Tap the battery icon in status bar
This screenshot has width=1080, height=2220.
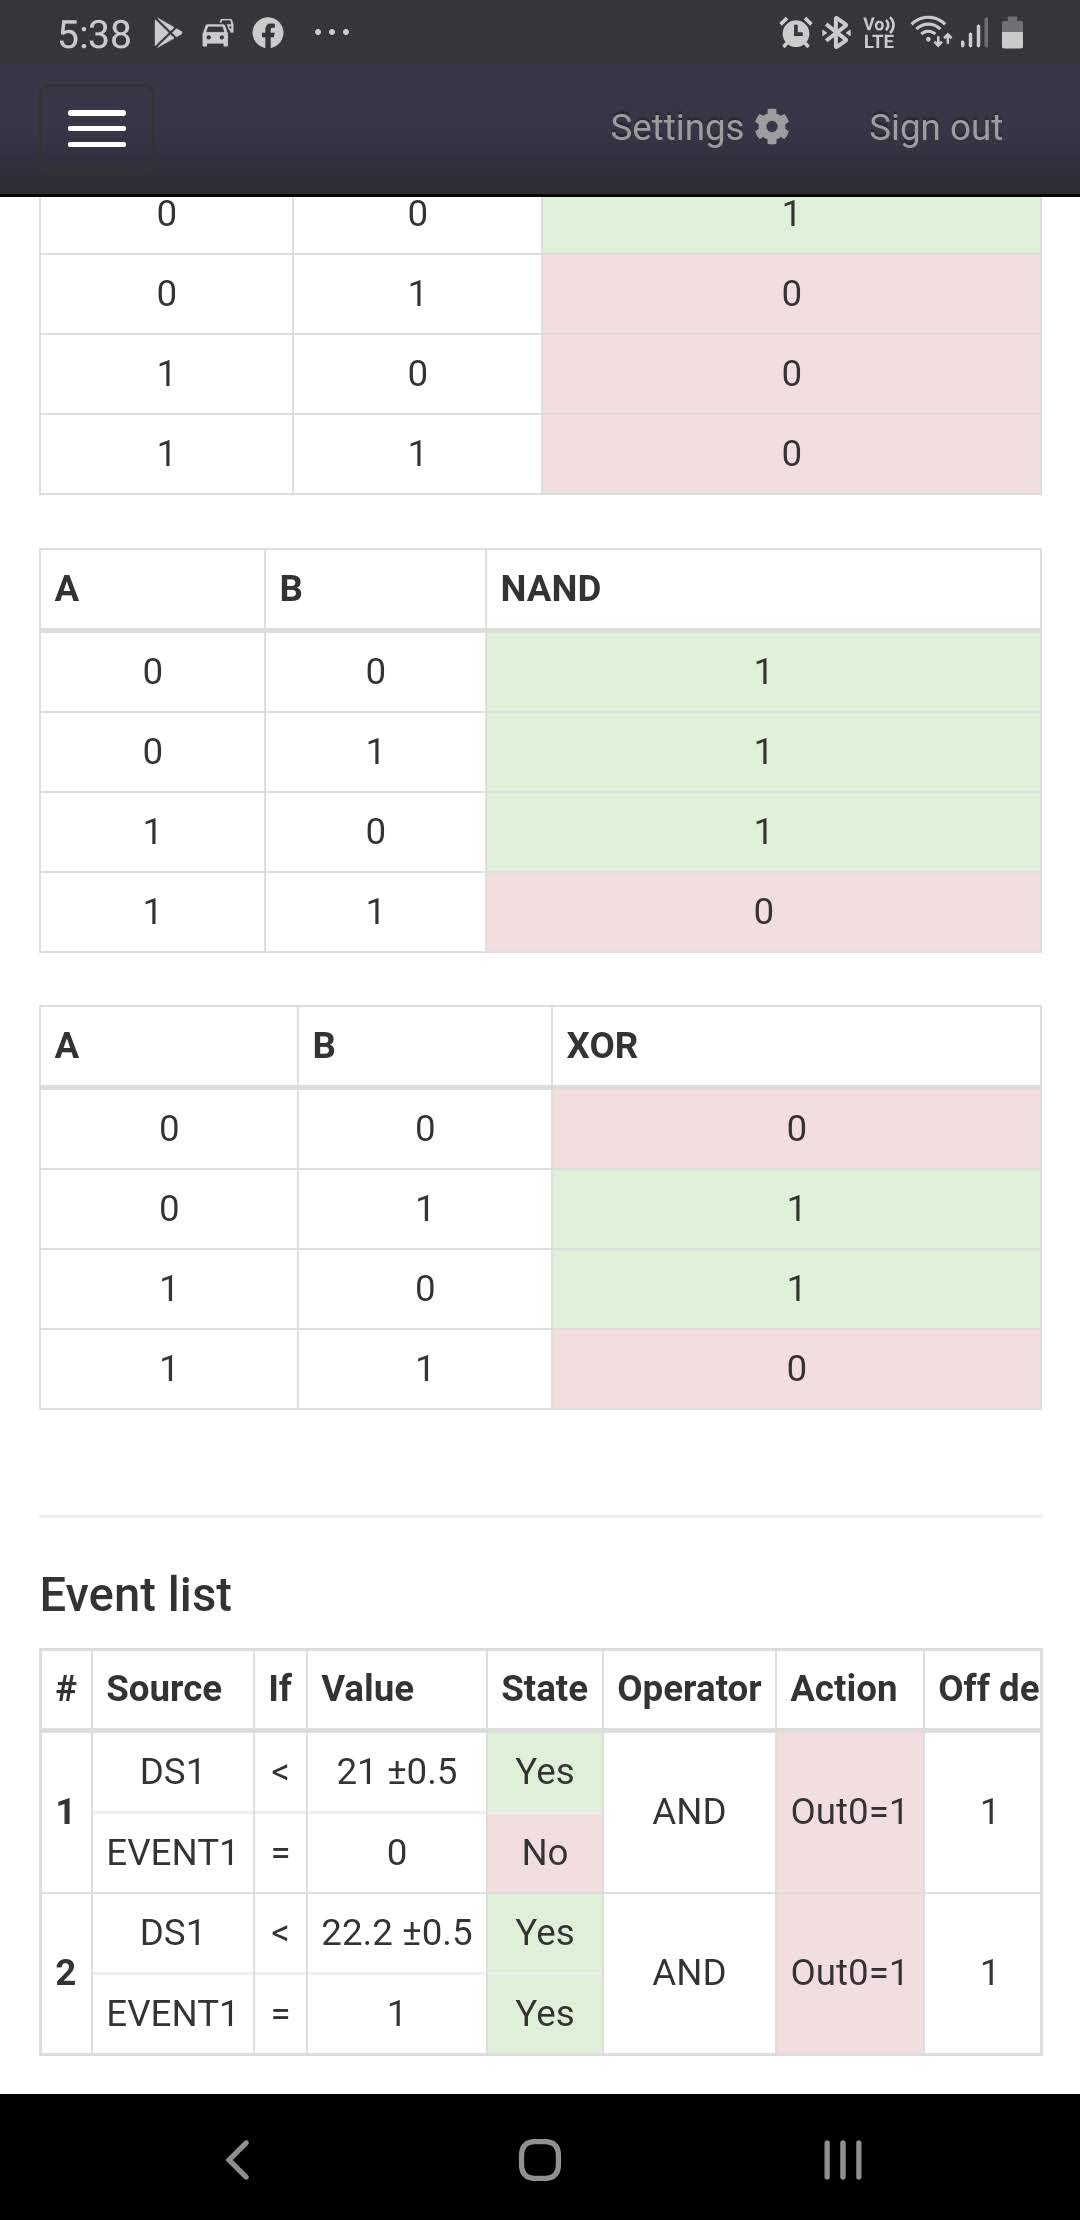pos(1012,34)
